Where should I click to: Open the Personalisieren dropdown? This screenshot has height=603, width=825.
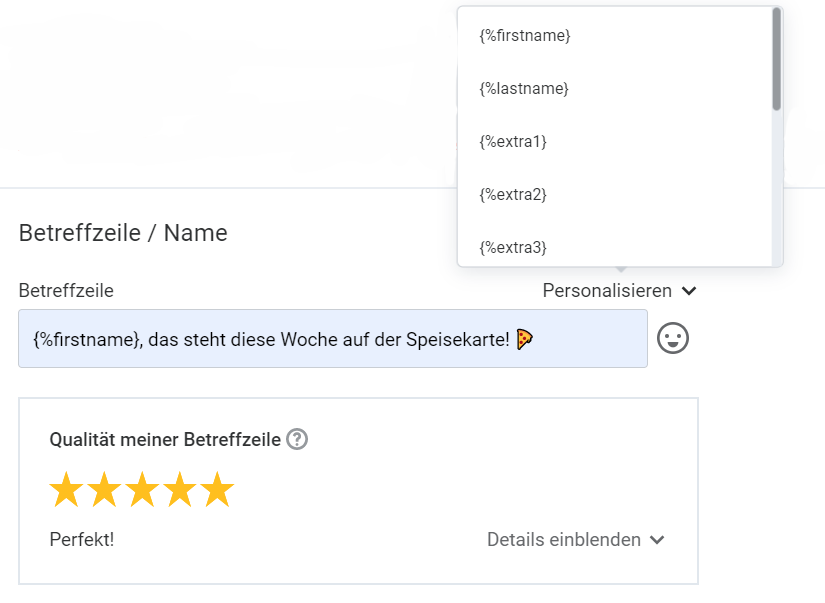click(x=607, y=291)
